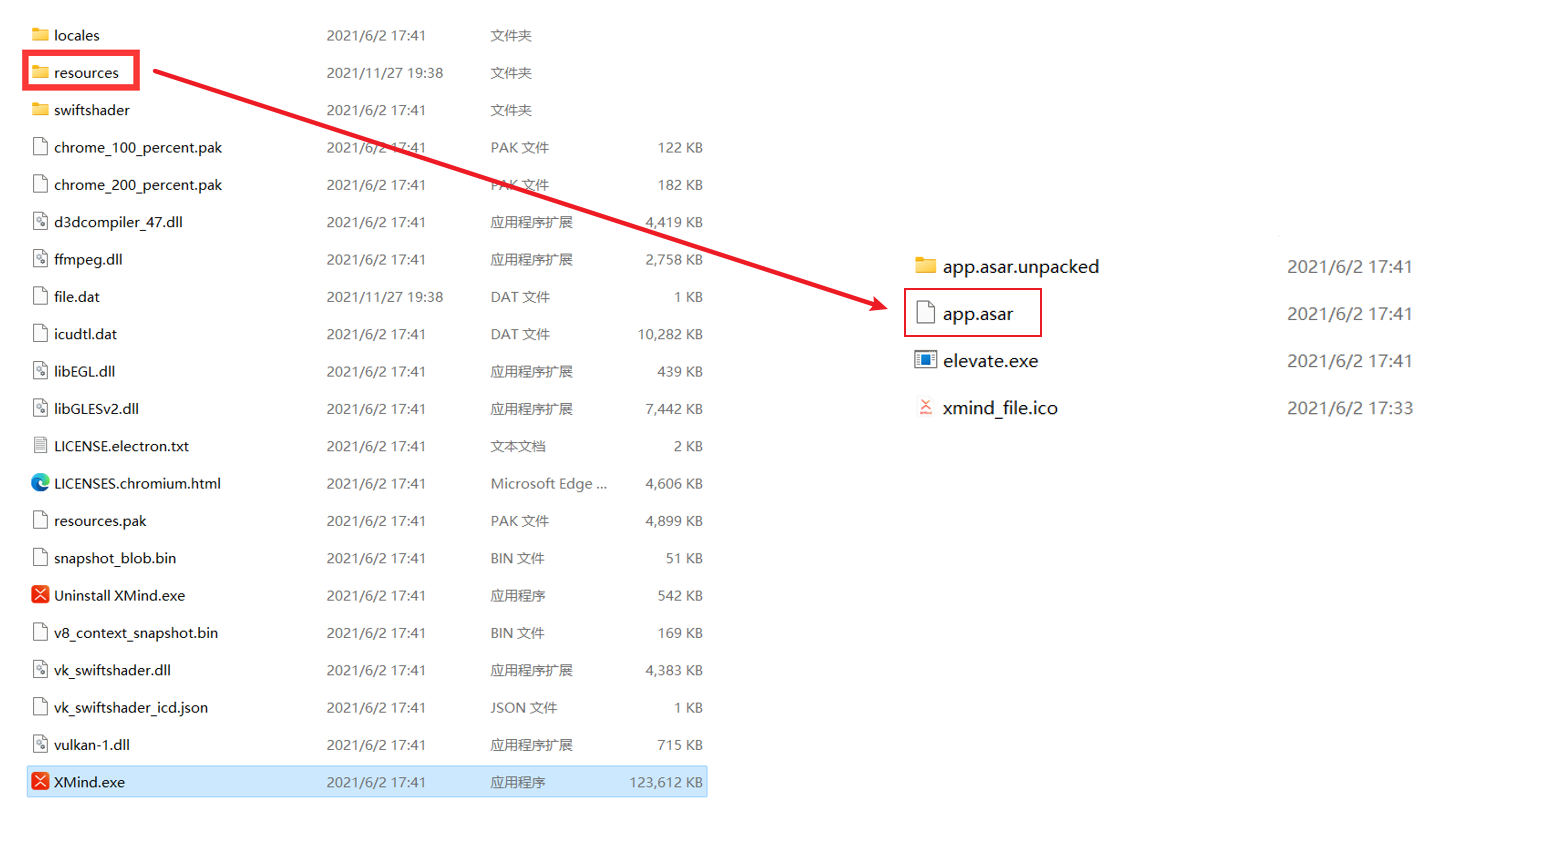Select the d3dcompiler_47.dll file icon

pos(40,222)
